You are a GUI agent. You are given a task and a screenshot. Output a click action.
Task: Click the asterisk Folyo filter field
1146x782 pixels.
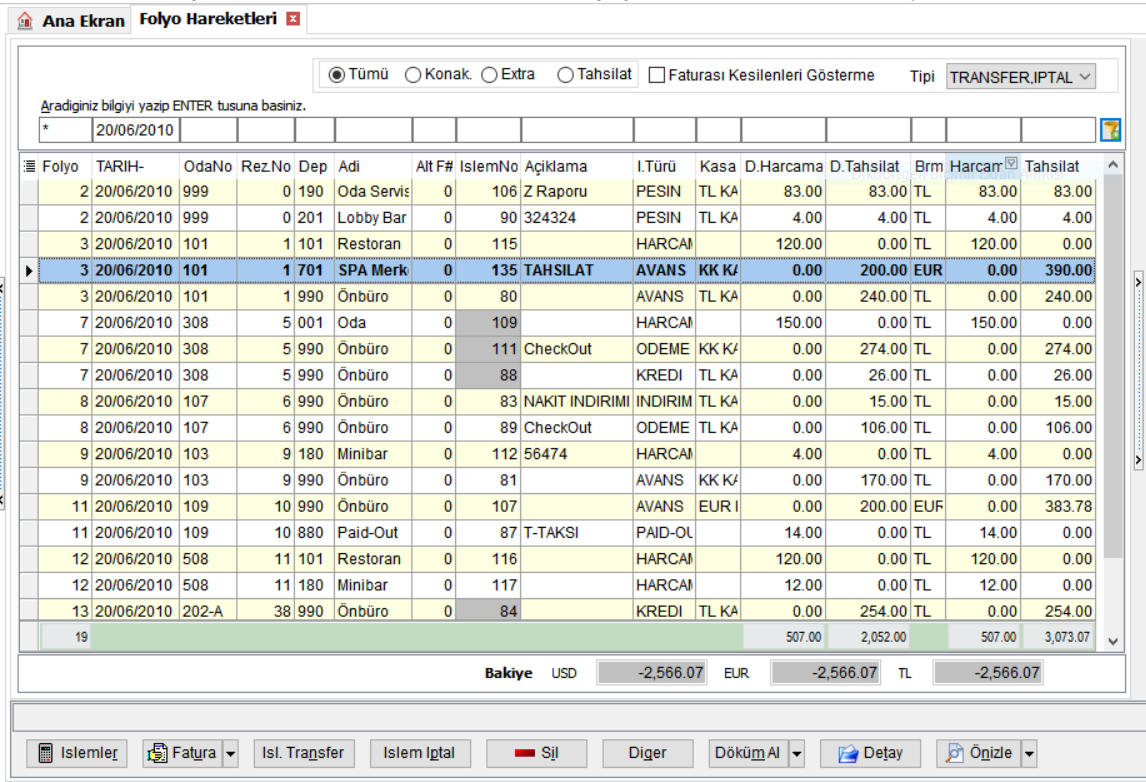point(65,130)
